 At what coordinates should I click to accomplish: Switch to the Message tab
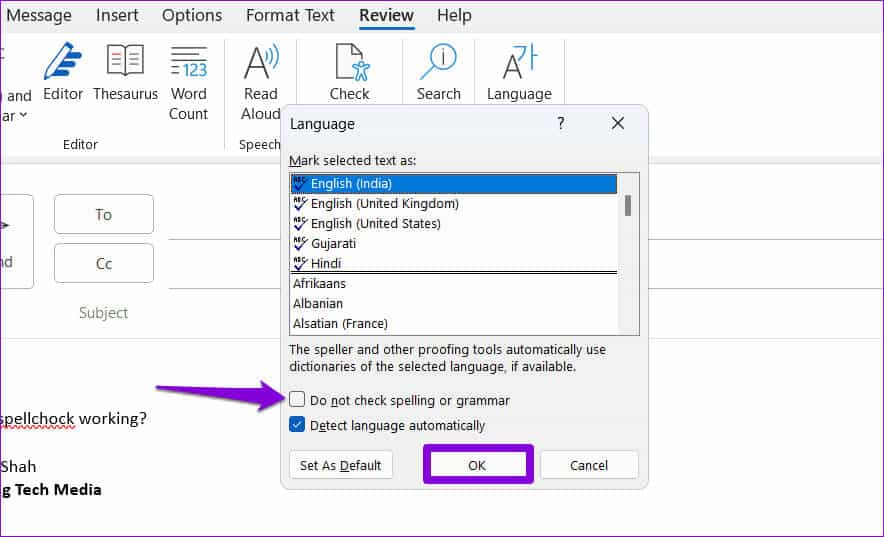tap(38, 15)
